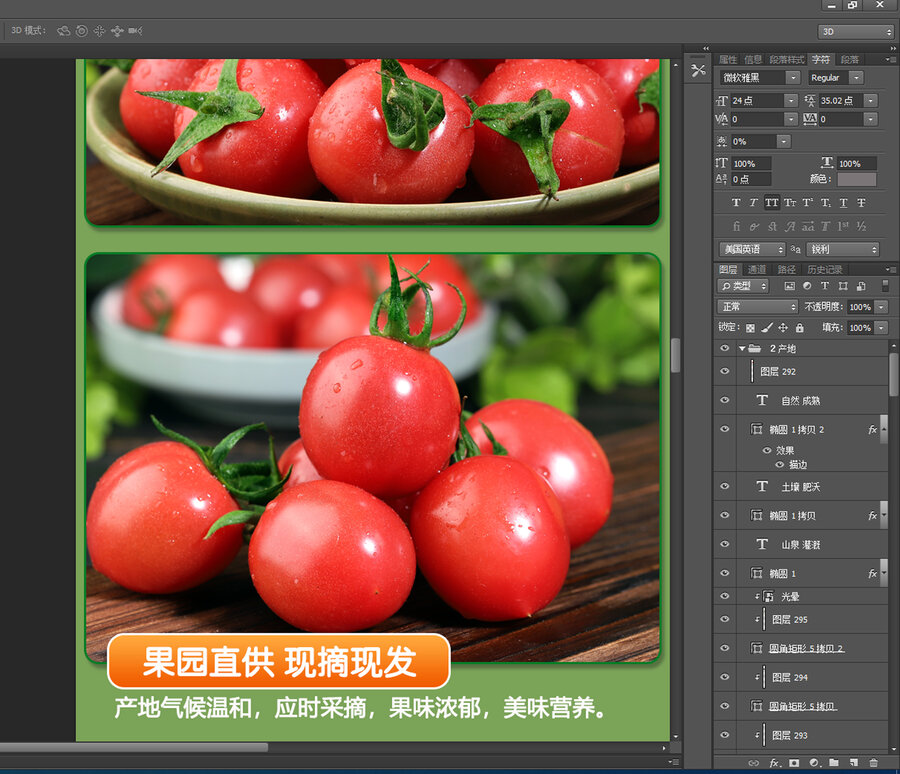Apply strikethrough text style
This screenshot has height=774, width=900.
861,203
